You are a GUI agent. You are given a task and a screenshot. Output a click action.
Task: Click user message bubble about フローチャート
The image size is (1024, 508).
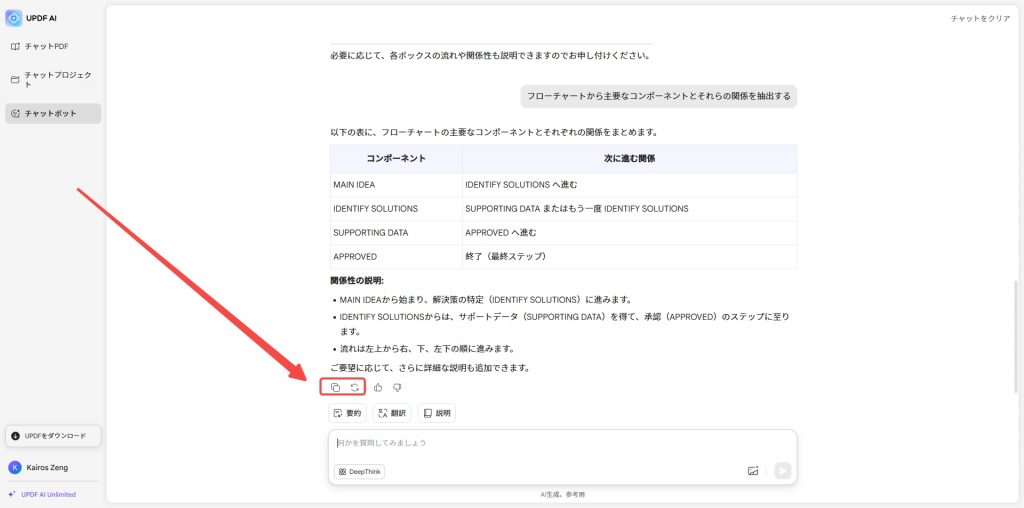[x=659, y=96]
